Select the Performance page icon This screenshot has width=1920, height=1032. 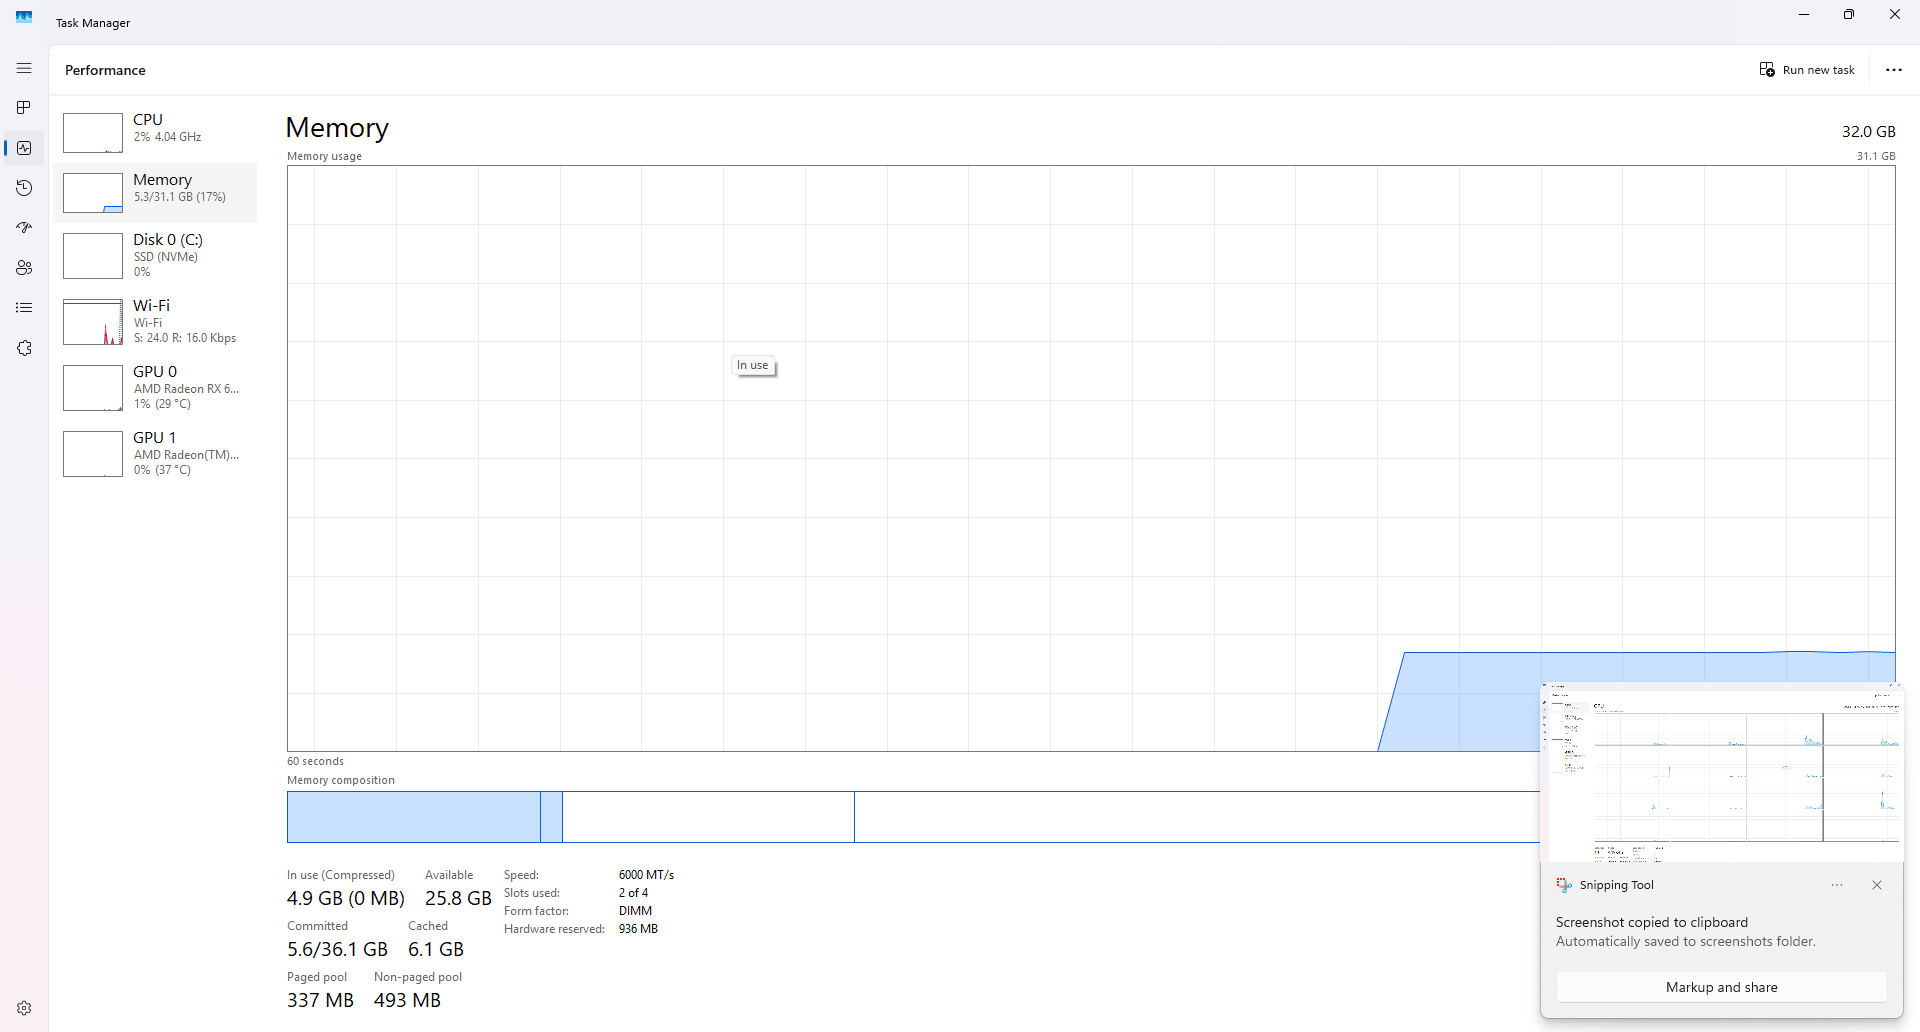coord(24,148)
